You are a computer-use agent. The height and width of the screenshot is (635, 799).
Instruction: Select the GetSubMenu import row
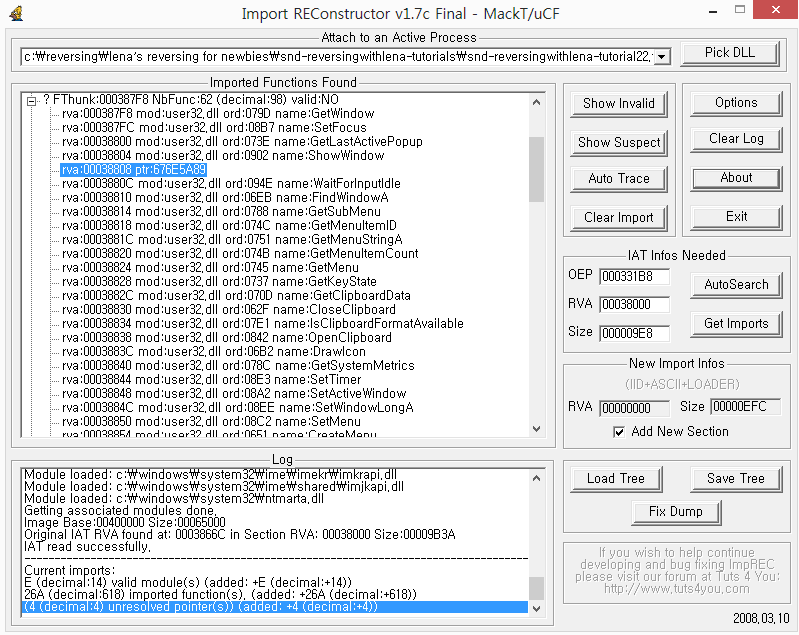coord(221,211)
